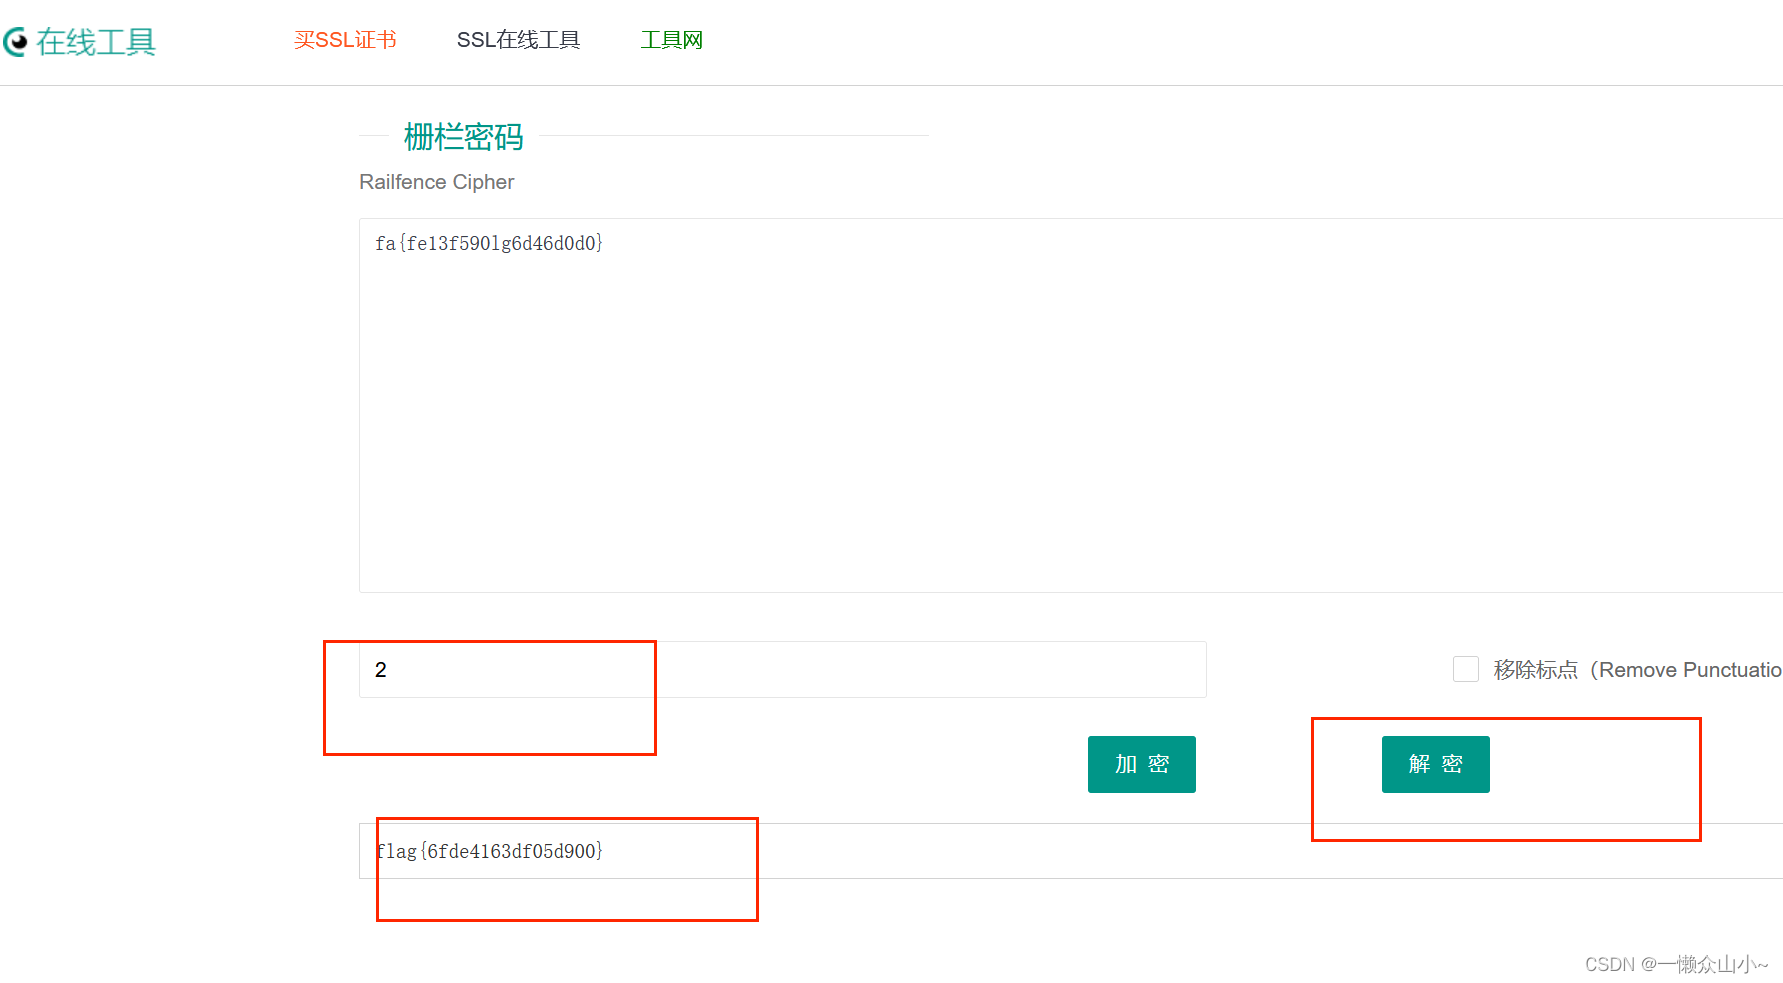Viewport: 1783px width, 983px height.
Task: Click the Railfence Cipher subtitle text
Action: [x=437, y=182]
